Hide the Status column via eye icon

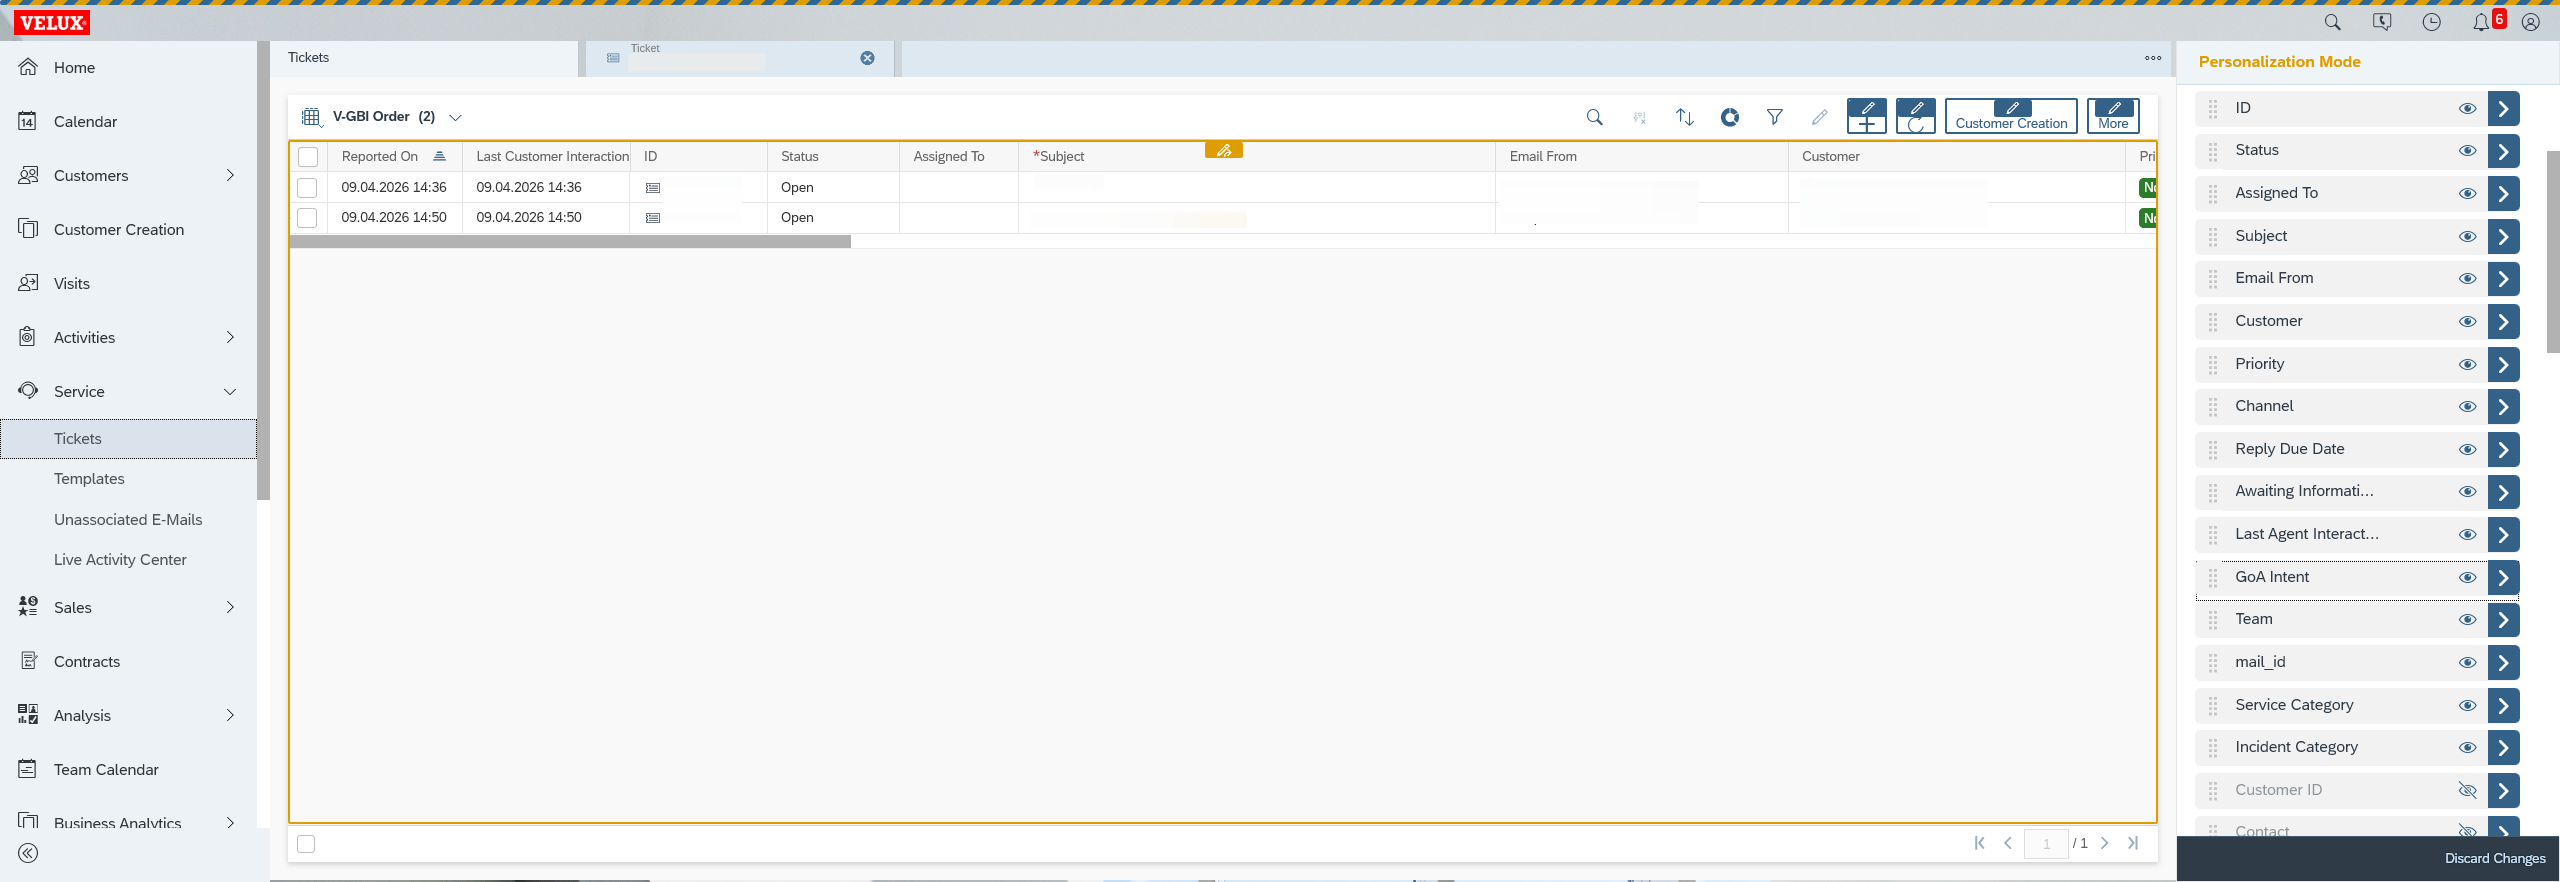pos(2467,151)
